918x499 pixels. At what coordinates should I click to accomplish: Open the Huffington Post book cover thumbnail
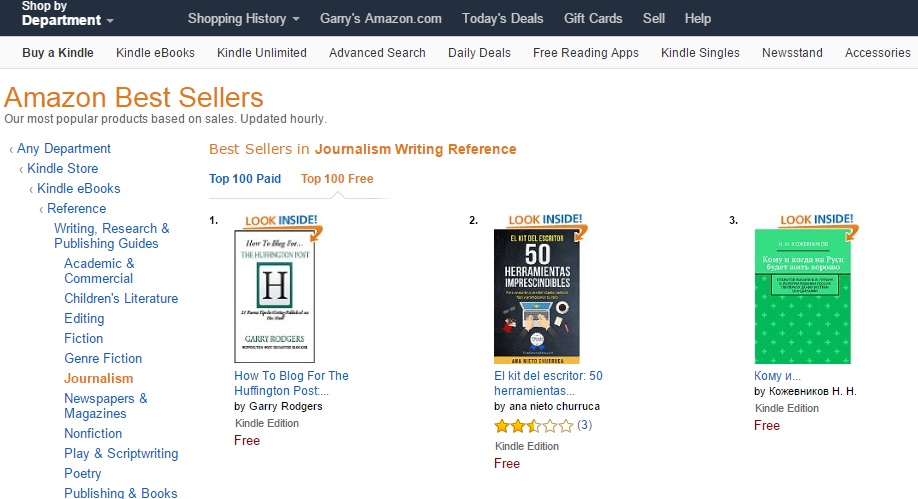tap(275, 296)
